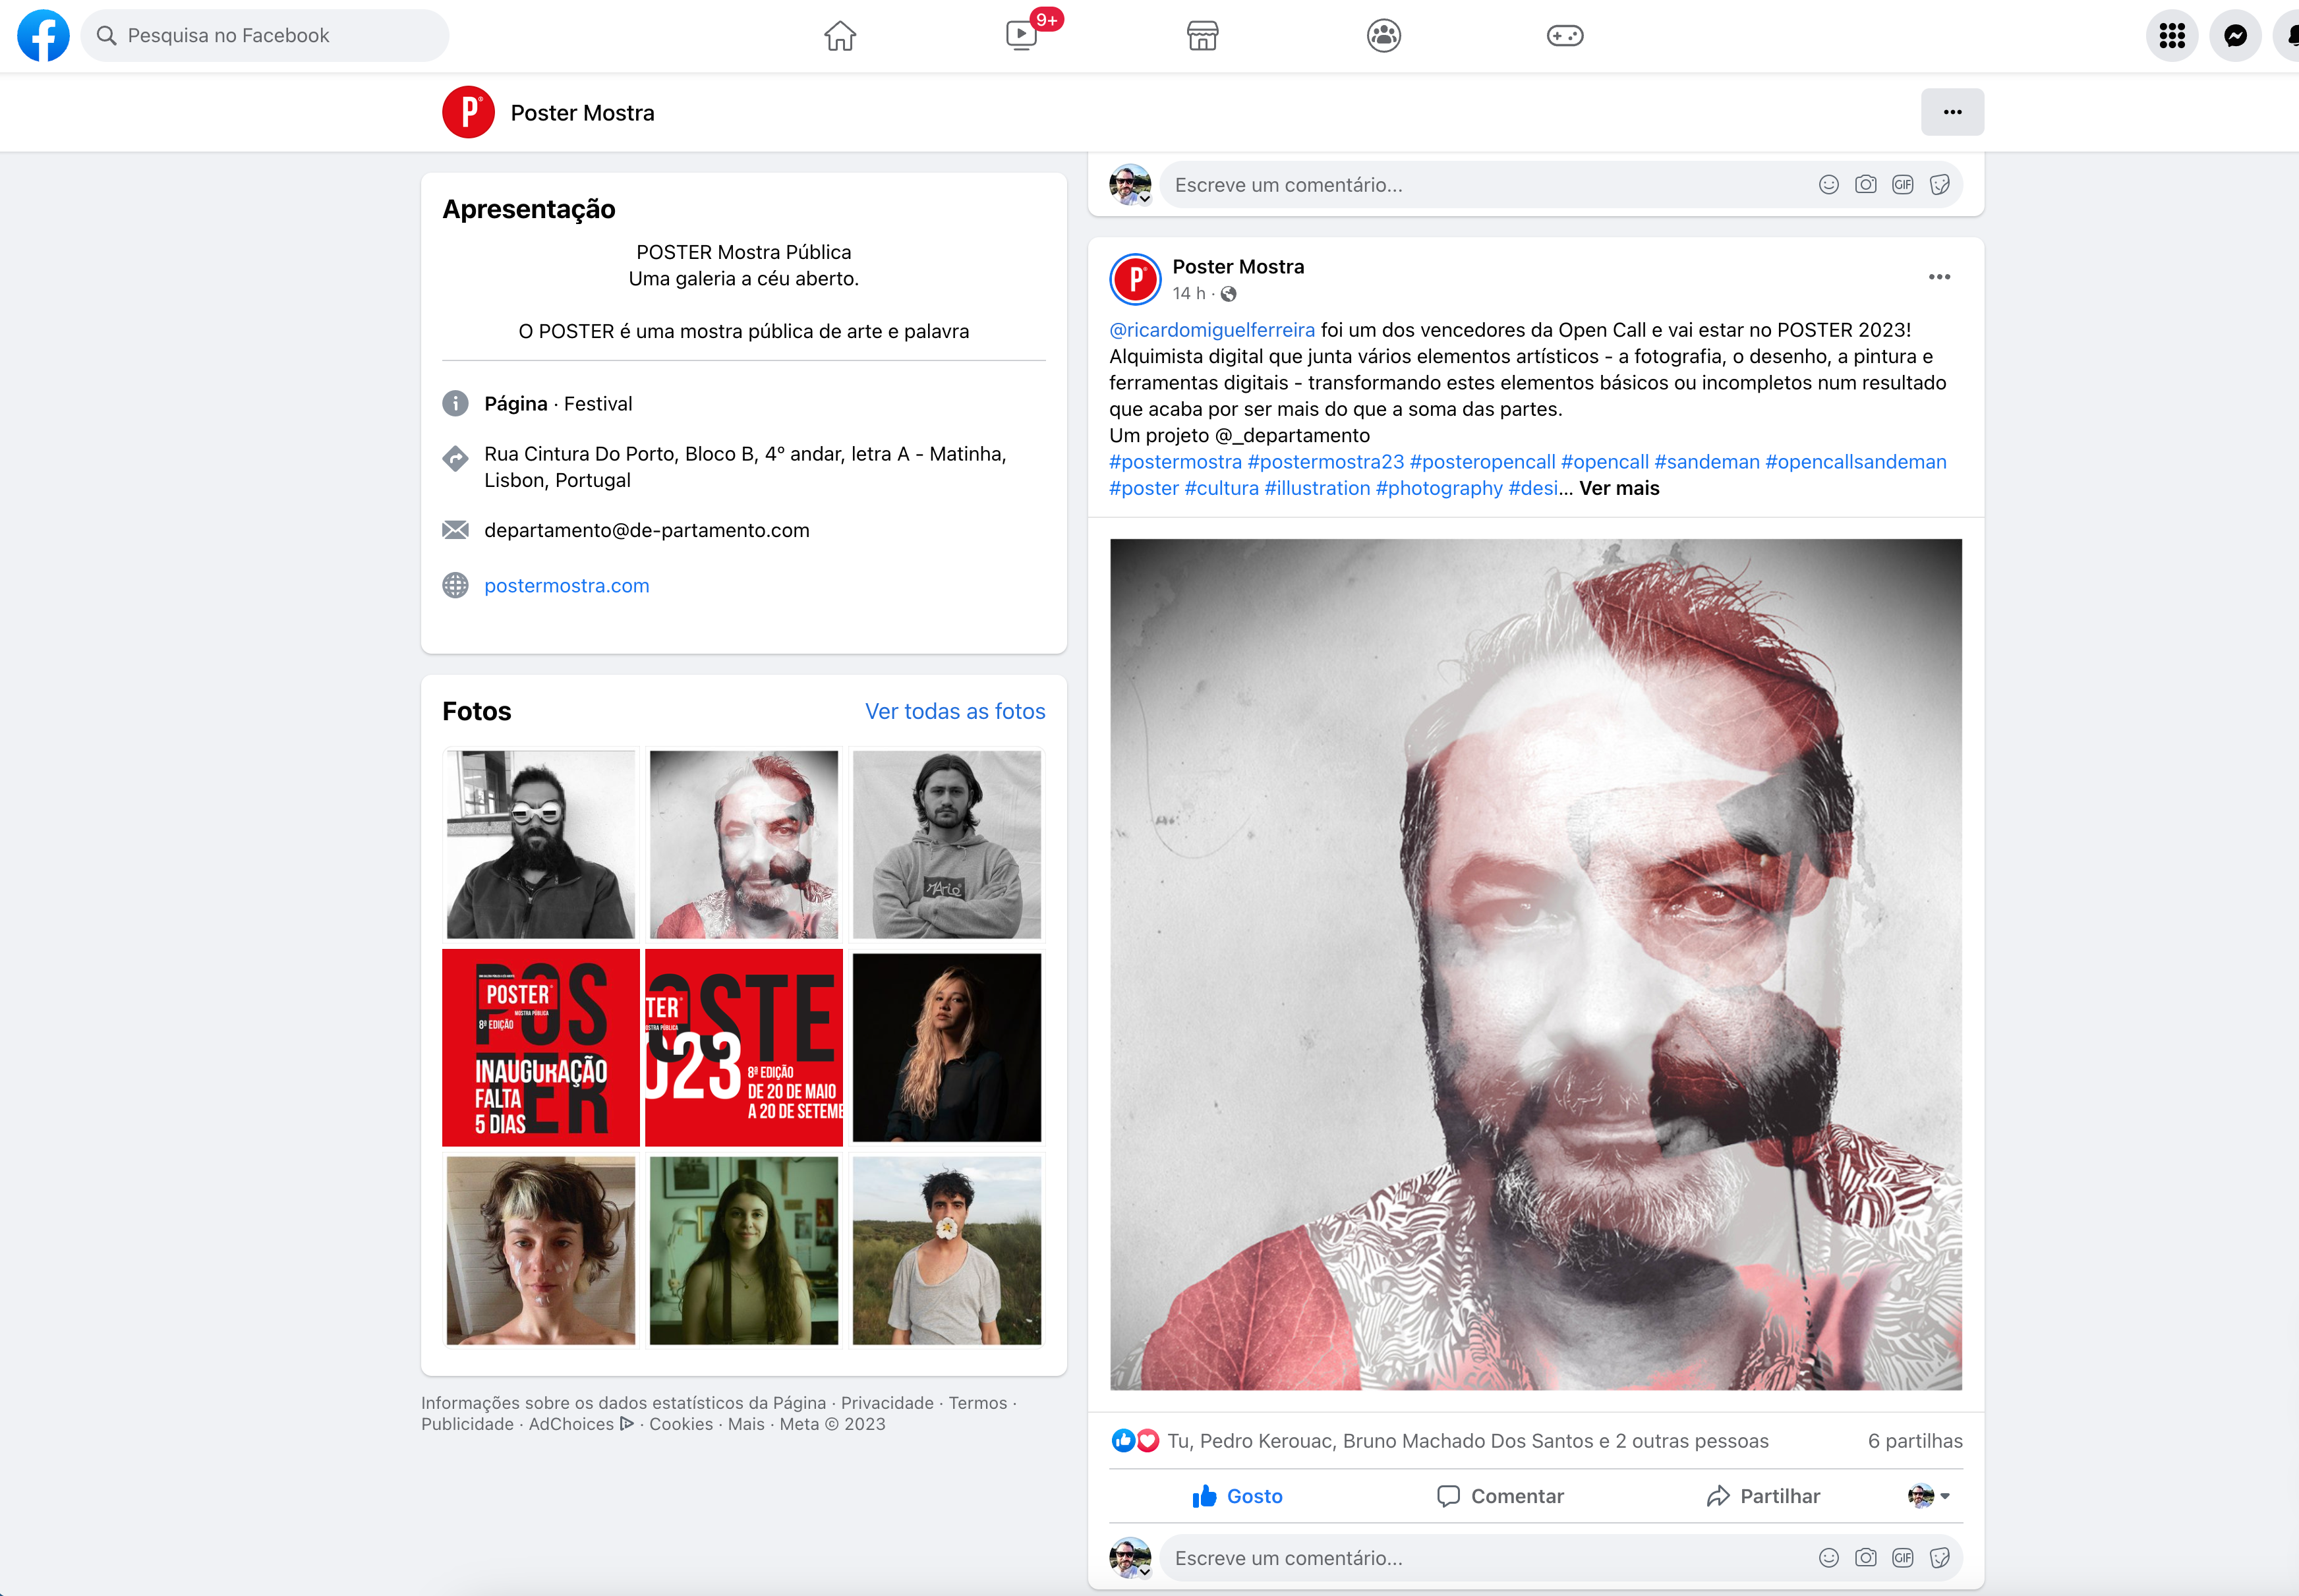Click the camera icon in bottom comment box
Screen dimensions: 2299x1596
[1865, 1557]
